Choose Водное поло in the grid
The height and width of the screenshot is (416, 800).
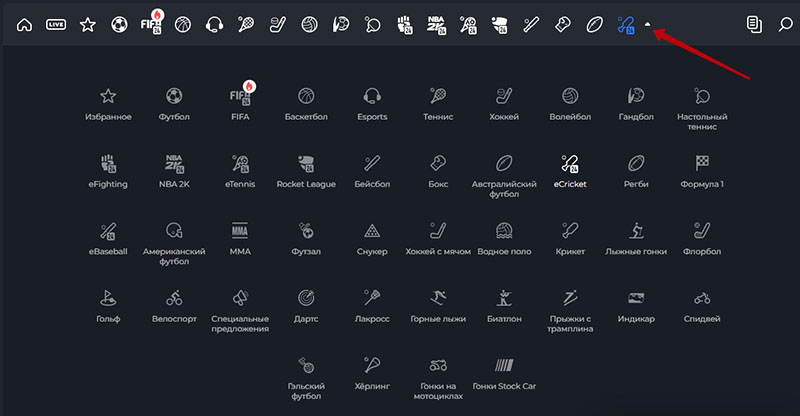[x=504, y=238]
